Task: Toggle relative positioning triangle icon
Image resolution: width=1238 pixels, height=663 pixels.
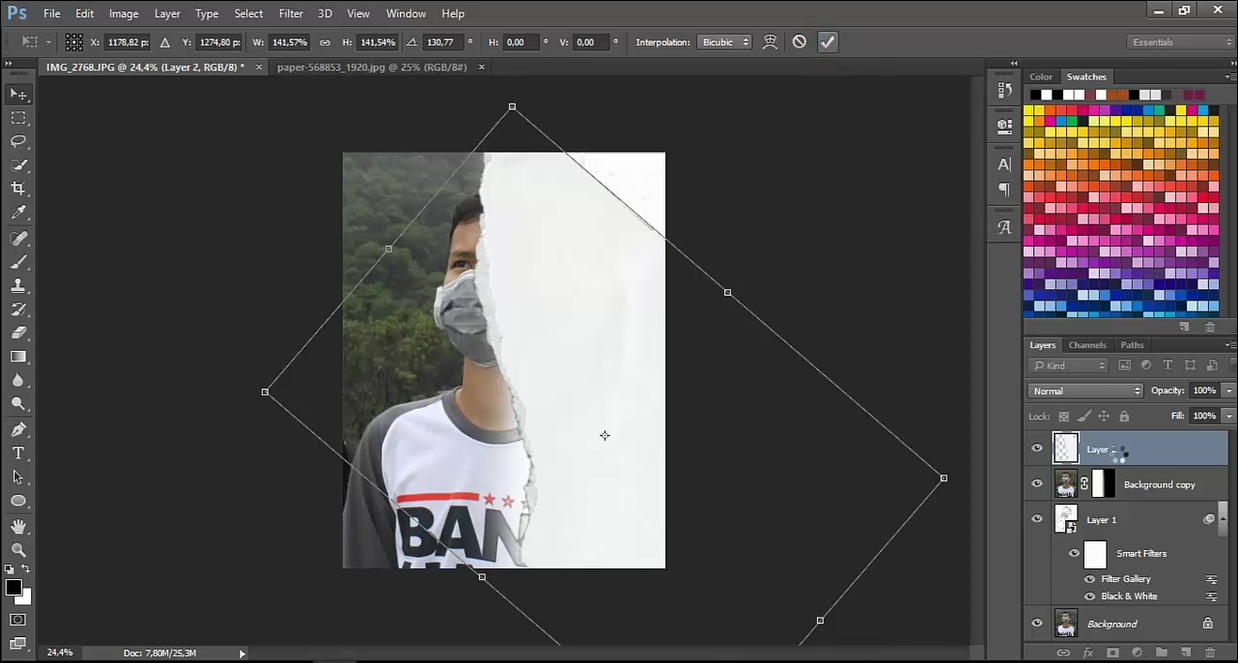Action: [x=165, y=42]
